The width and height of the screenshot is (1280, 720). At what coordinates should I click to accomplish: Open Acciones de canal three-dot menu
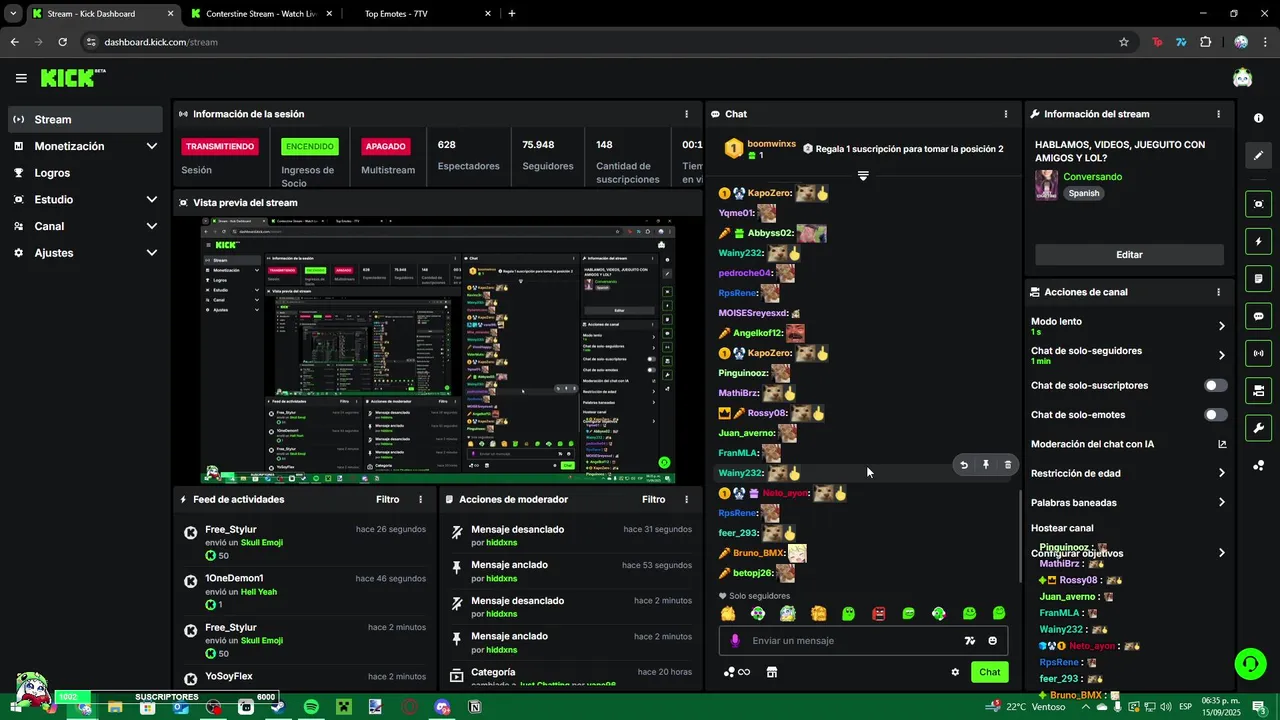point(1218,292)
